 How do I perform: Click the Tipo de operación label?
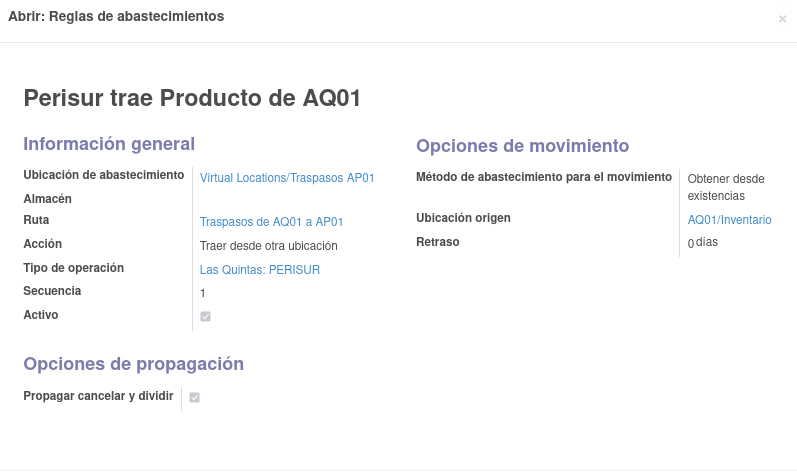coord(74,268)
